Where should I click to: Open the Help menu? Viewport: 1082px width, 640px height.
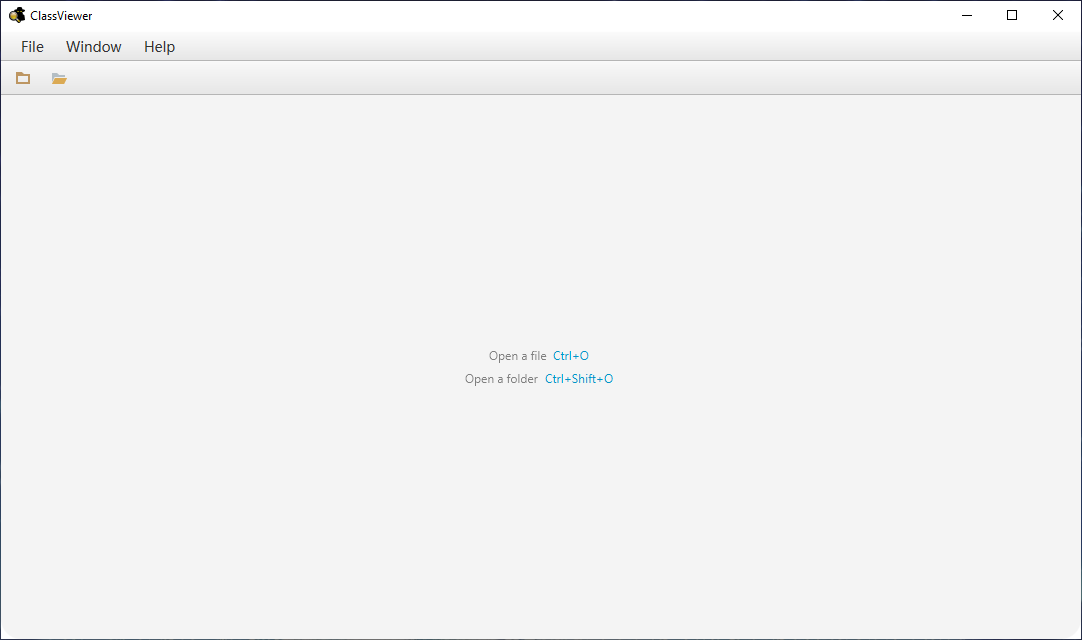[159, 47]
